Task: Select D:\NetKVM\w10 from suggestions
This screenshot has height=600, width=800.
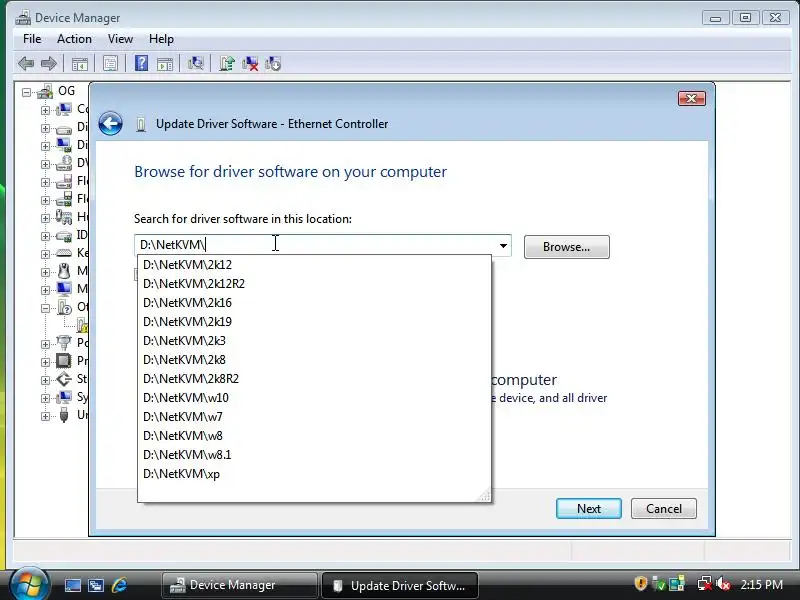Action: (x=314, y=397)
